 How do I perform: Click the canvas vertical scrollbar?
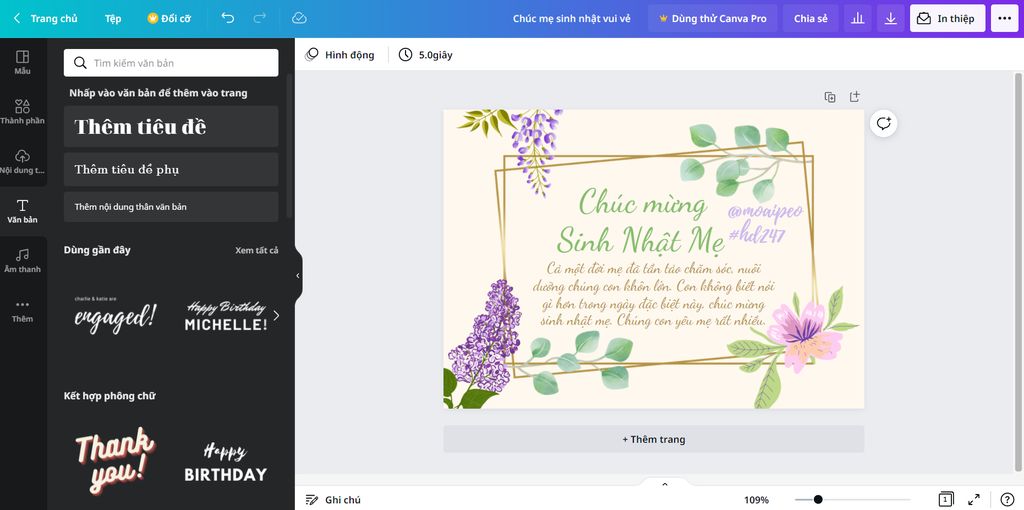click(1019, 271)
